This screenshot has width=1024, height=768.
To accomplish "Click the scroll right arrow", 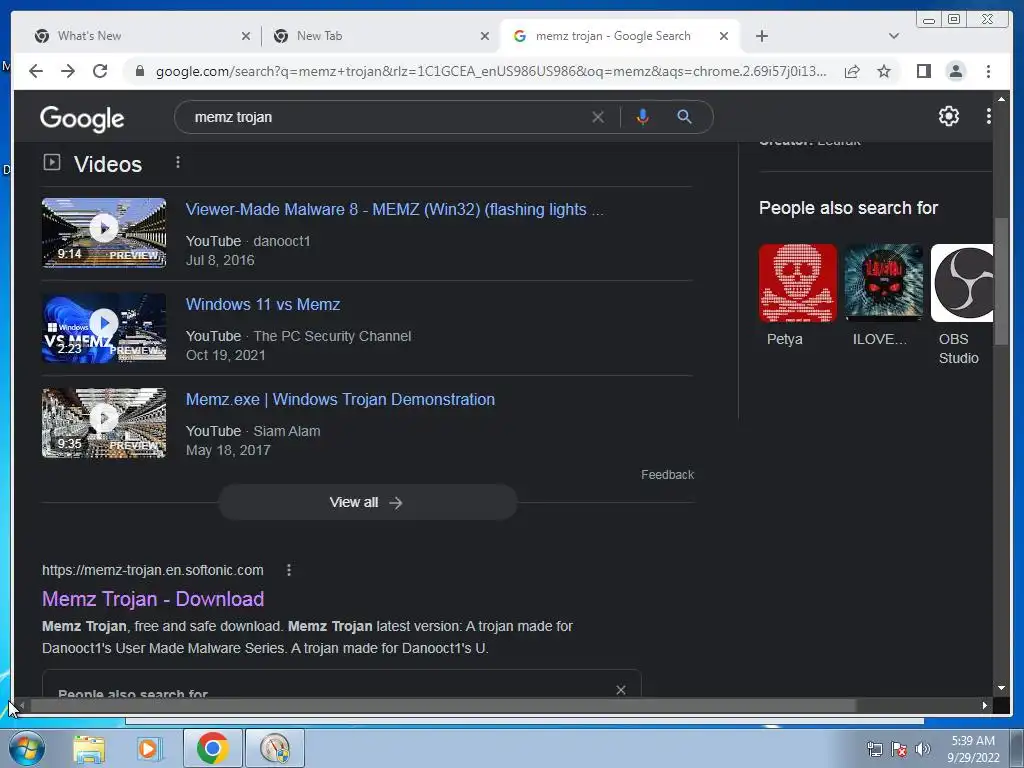I will point(985,705).
